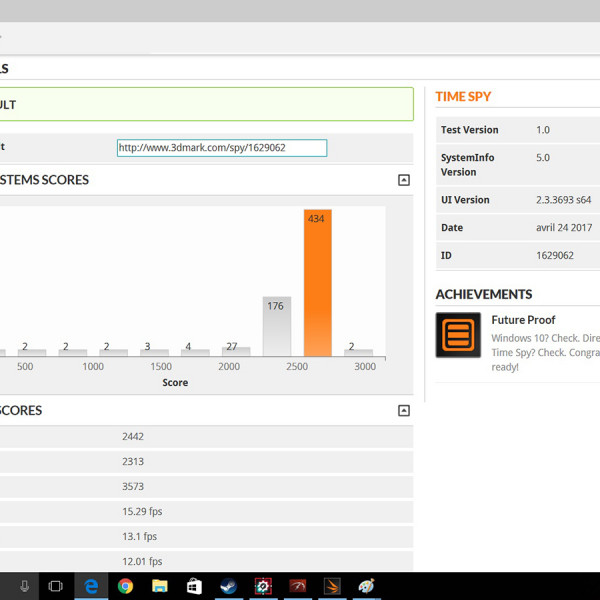Open Microsoft Edge from the taskbar
The height and width of the screenshot is (600, 600).
tap(90, 586)
